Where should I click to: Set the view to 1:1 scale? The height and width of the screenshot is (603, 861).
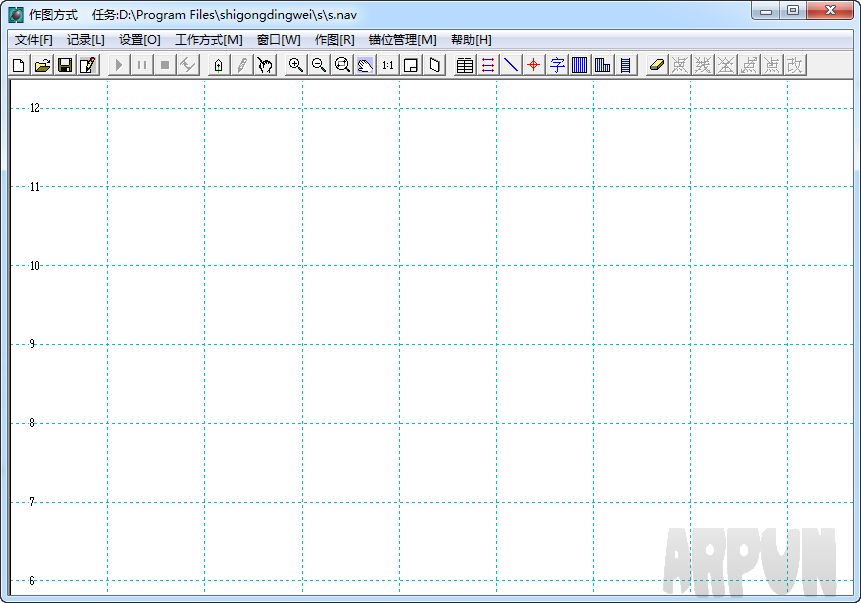(x=388, y=65)
